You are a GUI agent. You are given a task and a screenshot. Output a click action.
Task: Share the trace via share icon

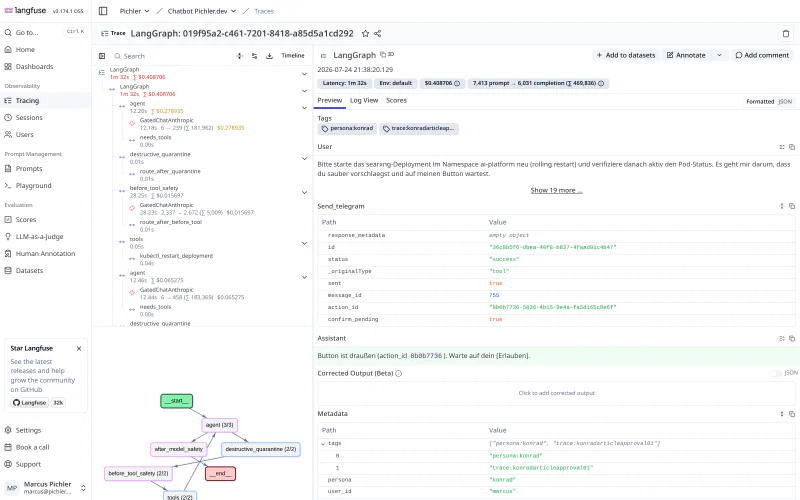(378, 34)
